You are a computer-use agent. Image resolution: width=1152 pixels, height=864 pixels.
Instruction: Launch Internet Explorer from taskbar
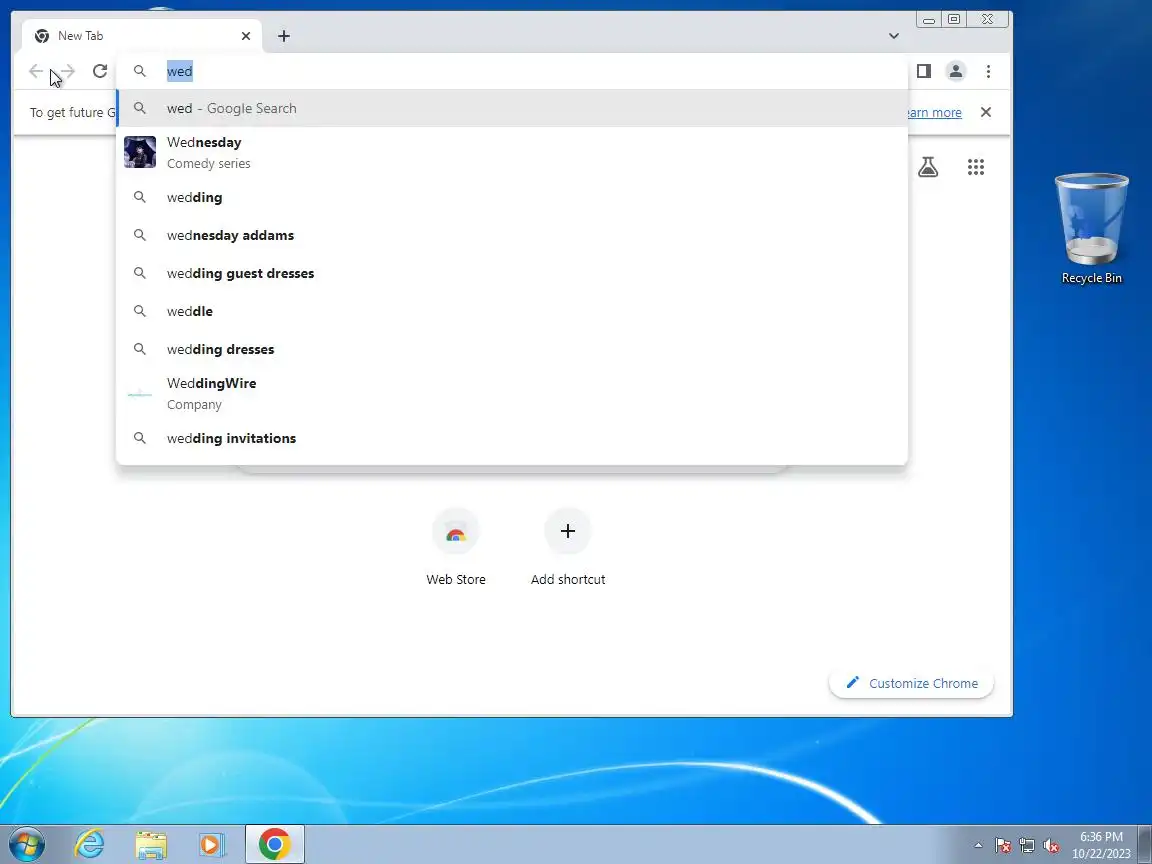(89, 844)
